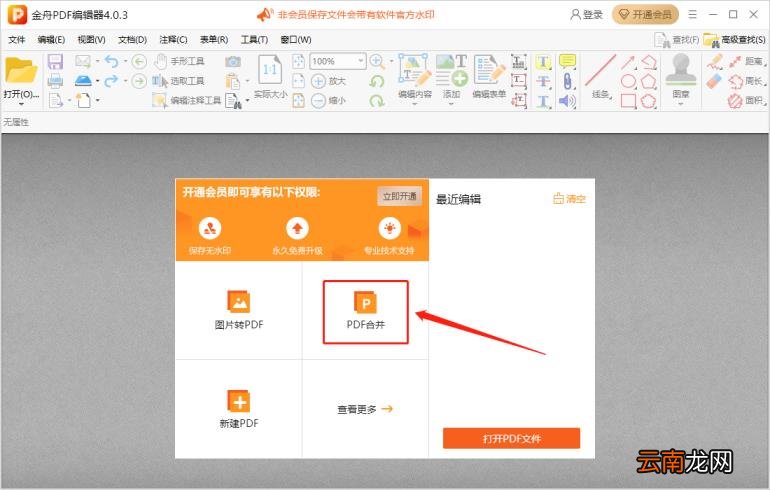Open the 文件 menu

point(16,40)
